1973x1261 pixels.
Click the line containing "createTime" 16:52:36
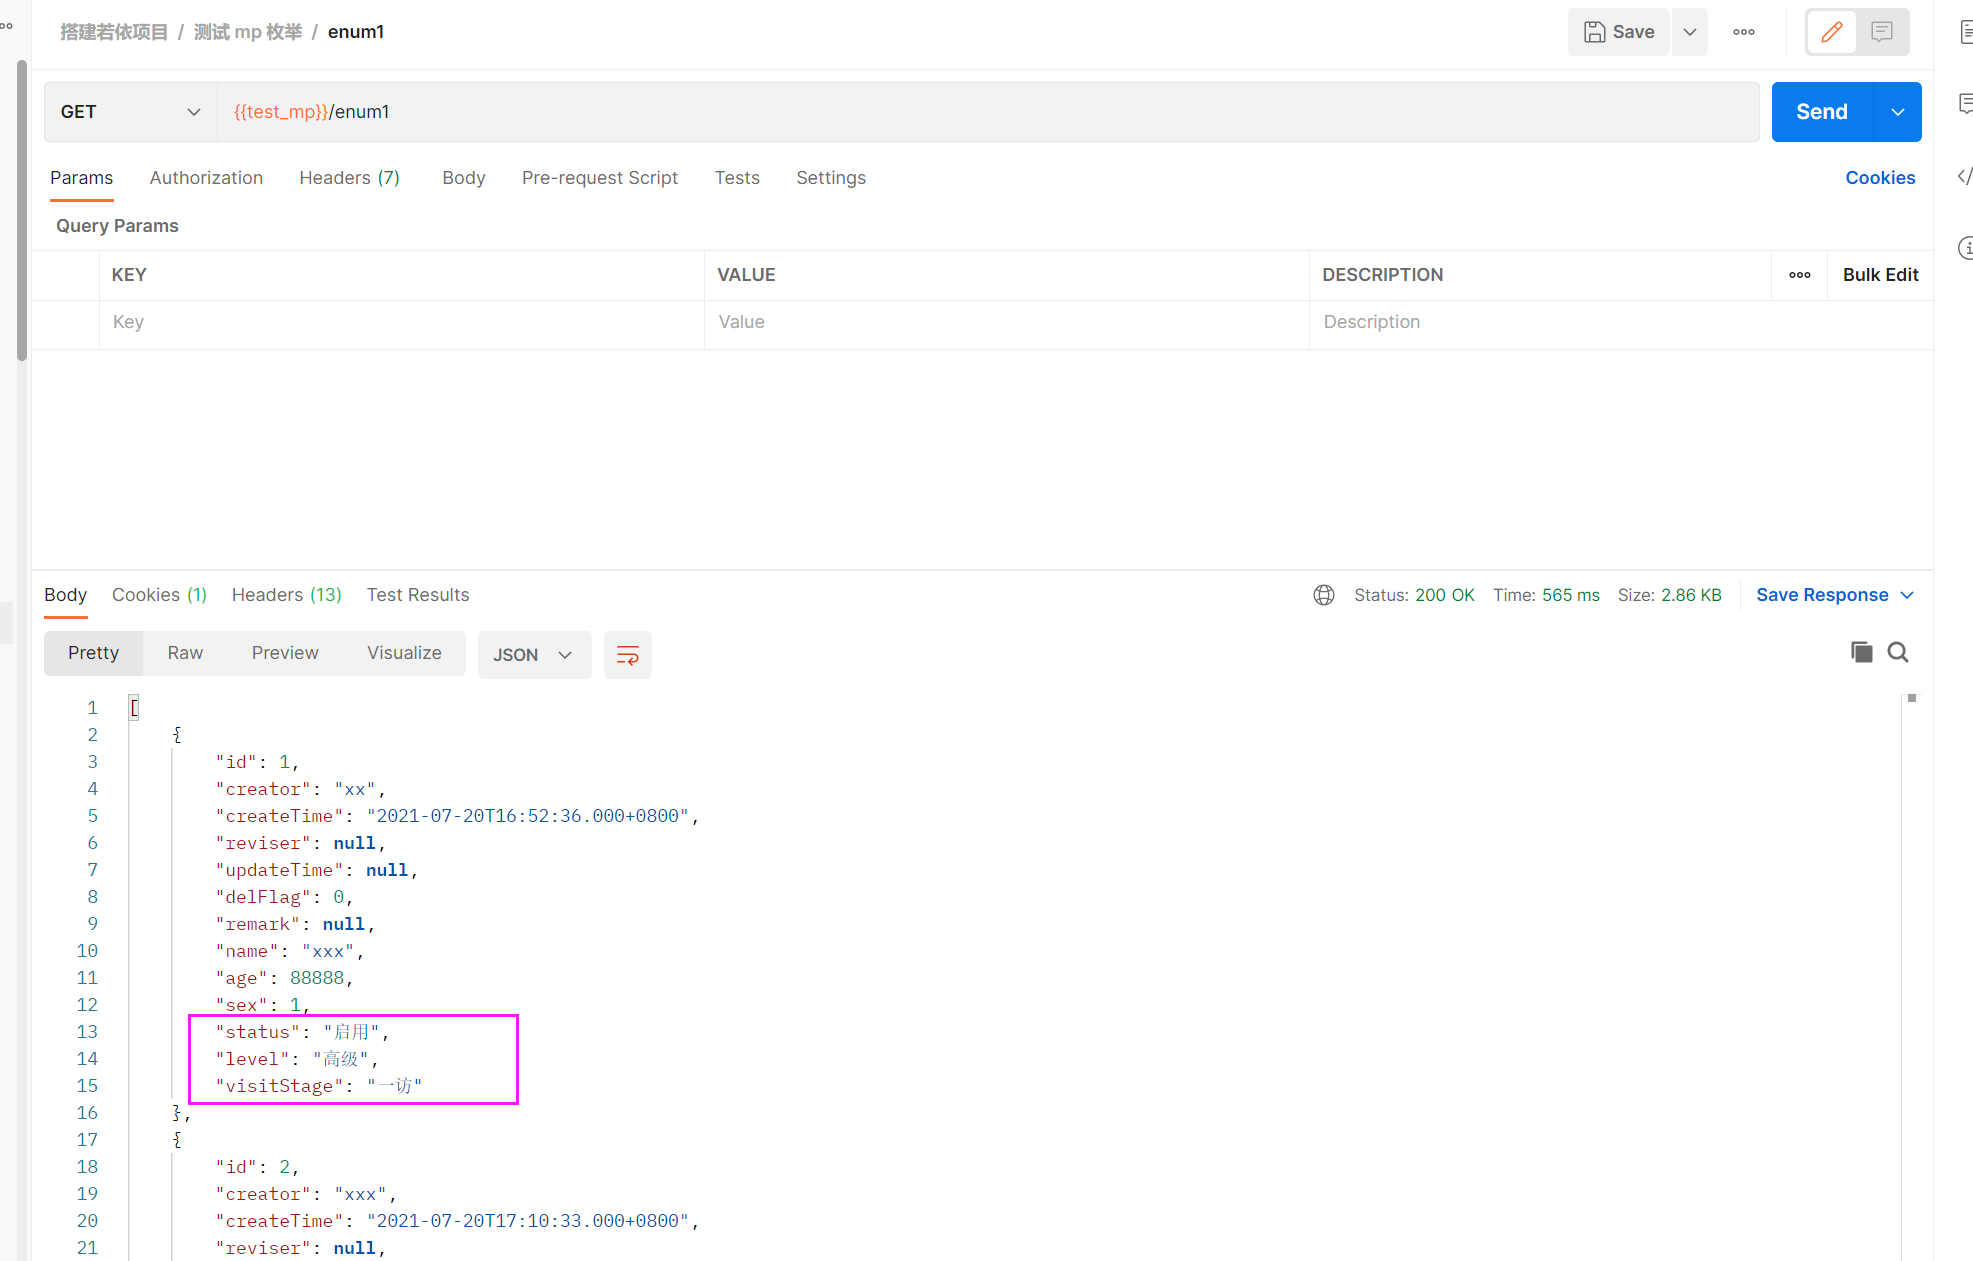pos(457,816)
